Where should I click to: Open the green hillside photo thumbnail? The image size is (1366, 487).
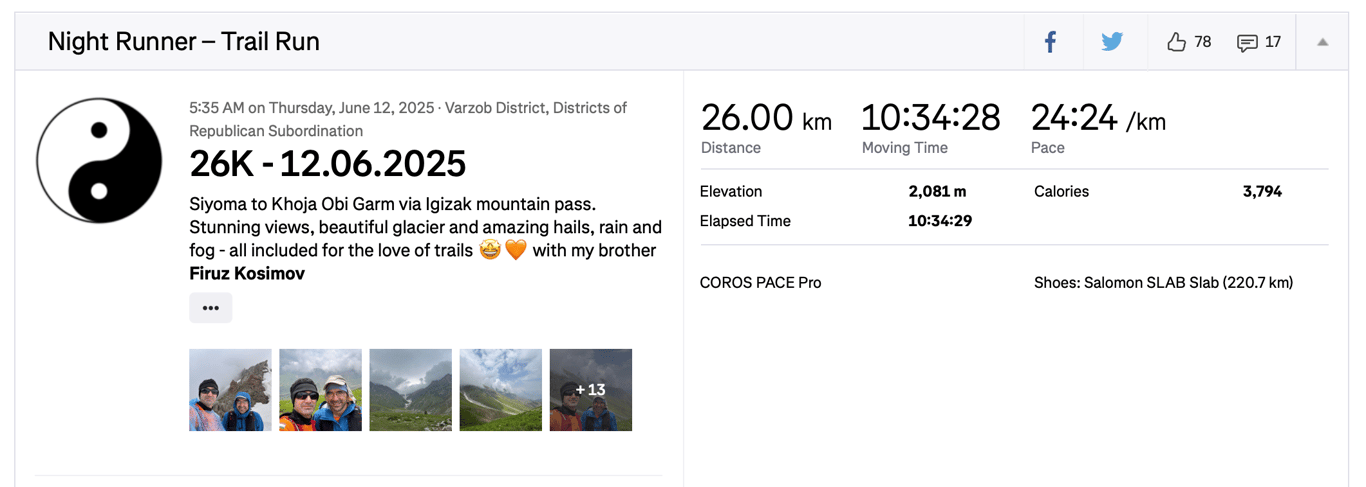click(500, 390)
